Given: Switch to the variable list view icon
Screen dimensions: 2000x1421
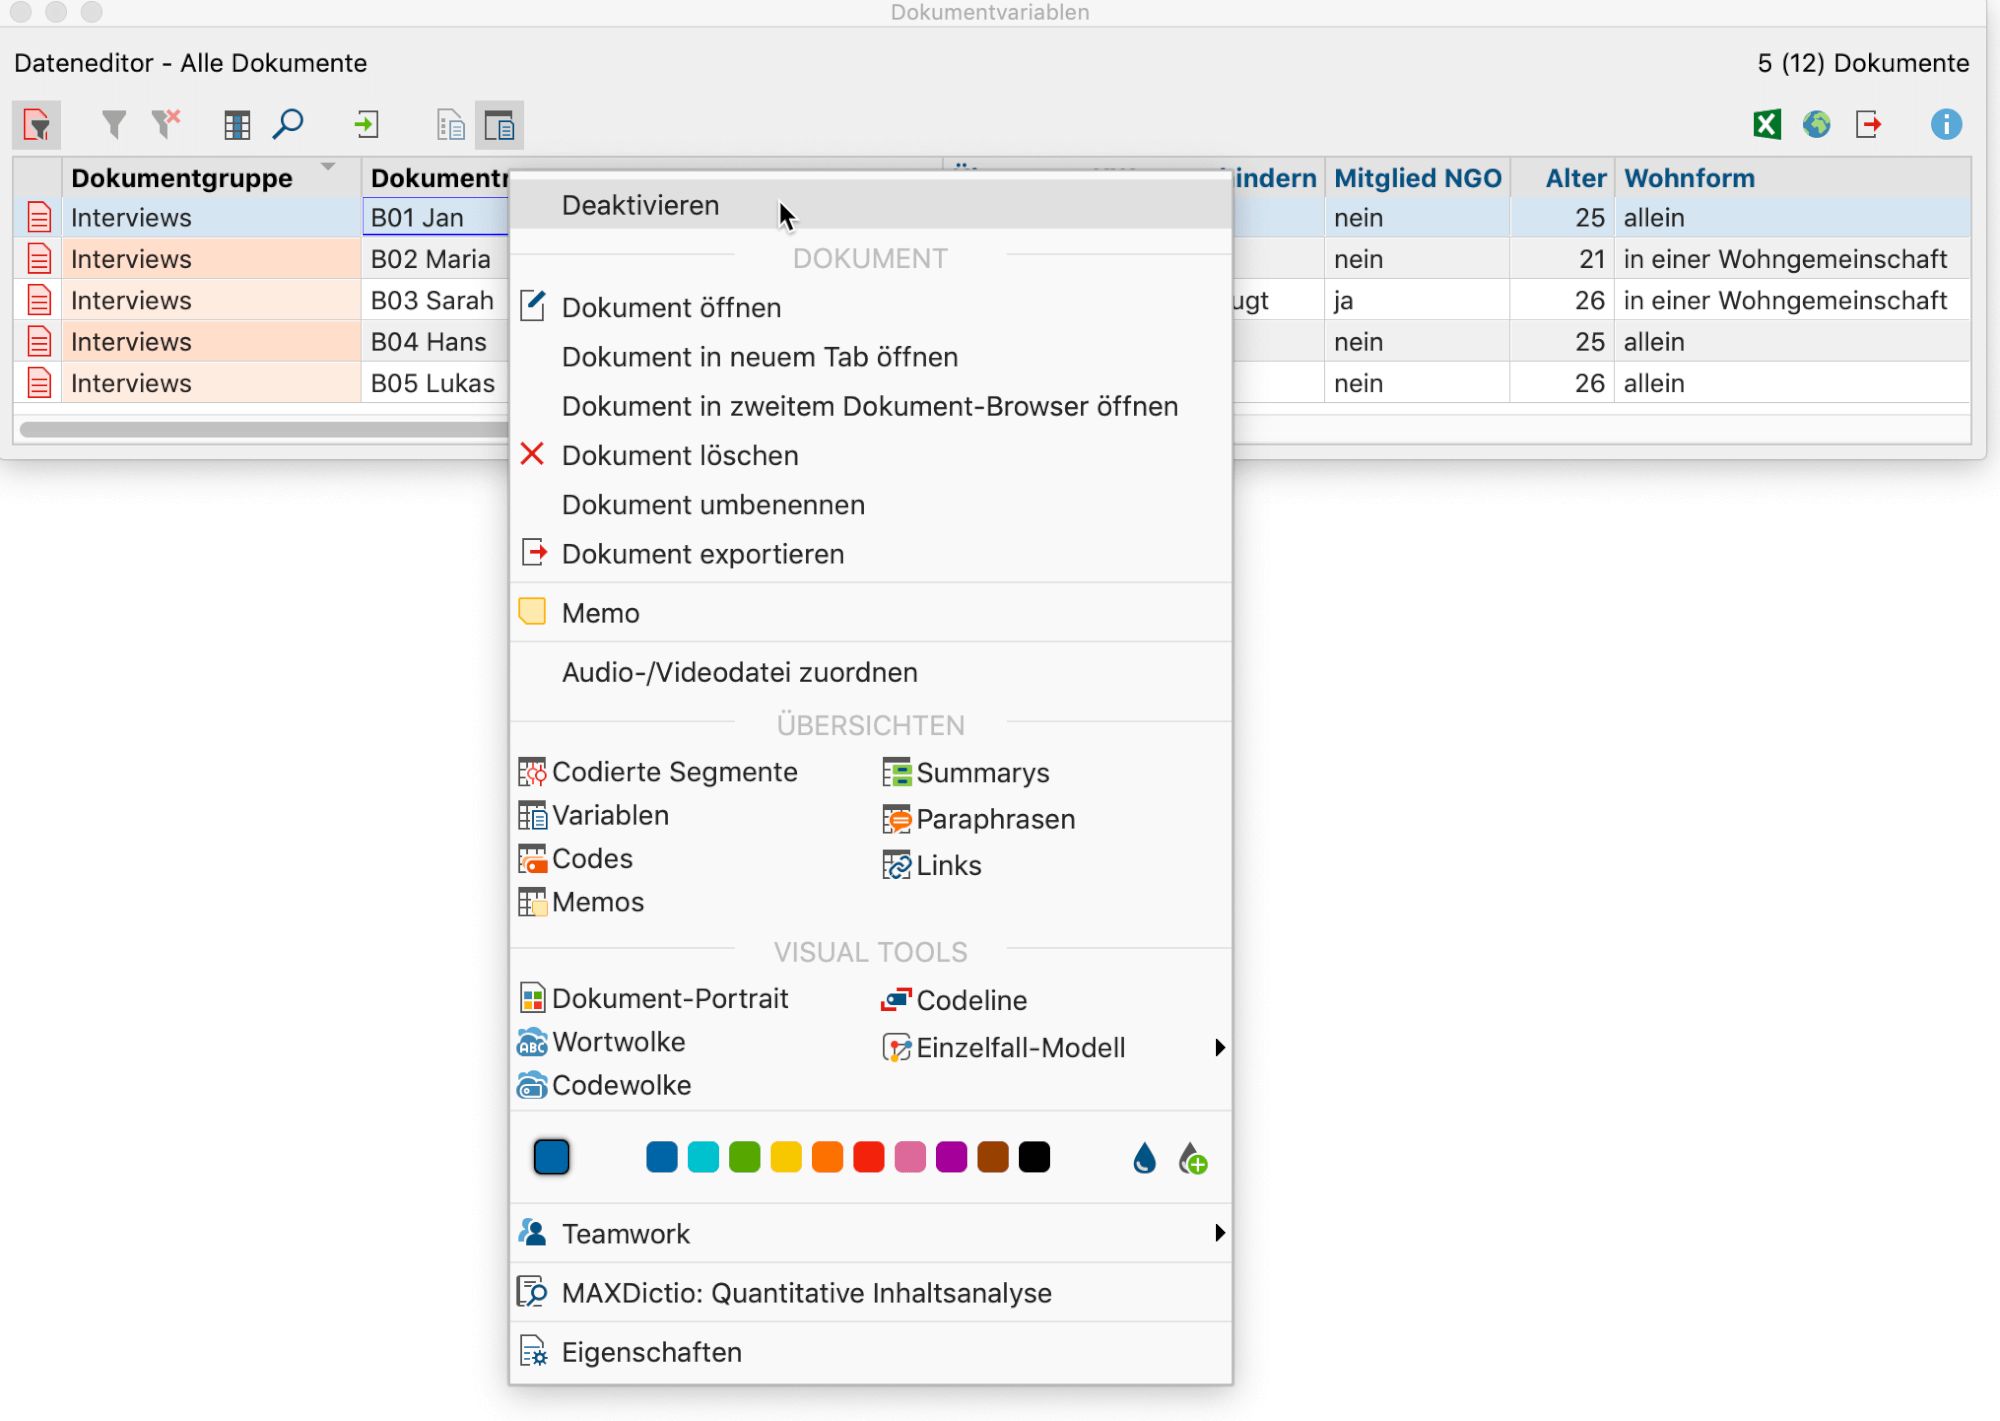Looking at the screenshot, I should [451, 125].
